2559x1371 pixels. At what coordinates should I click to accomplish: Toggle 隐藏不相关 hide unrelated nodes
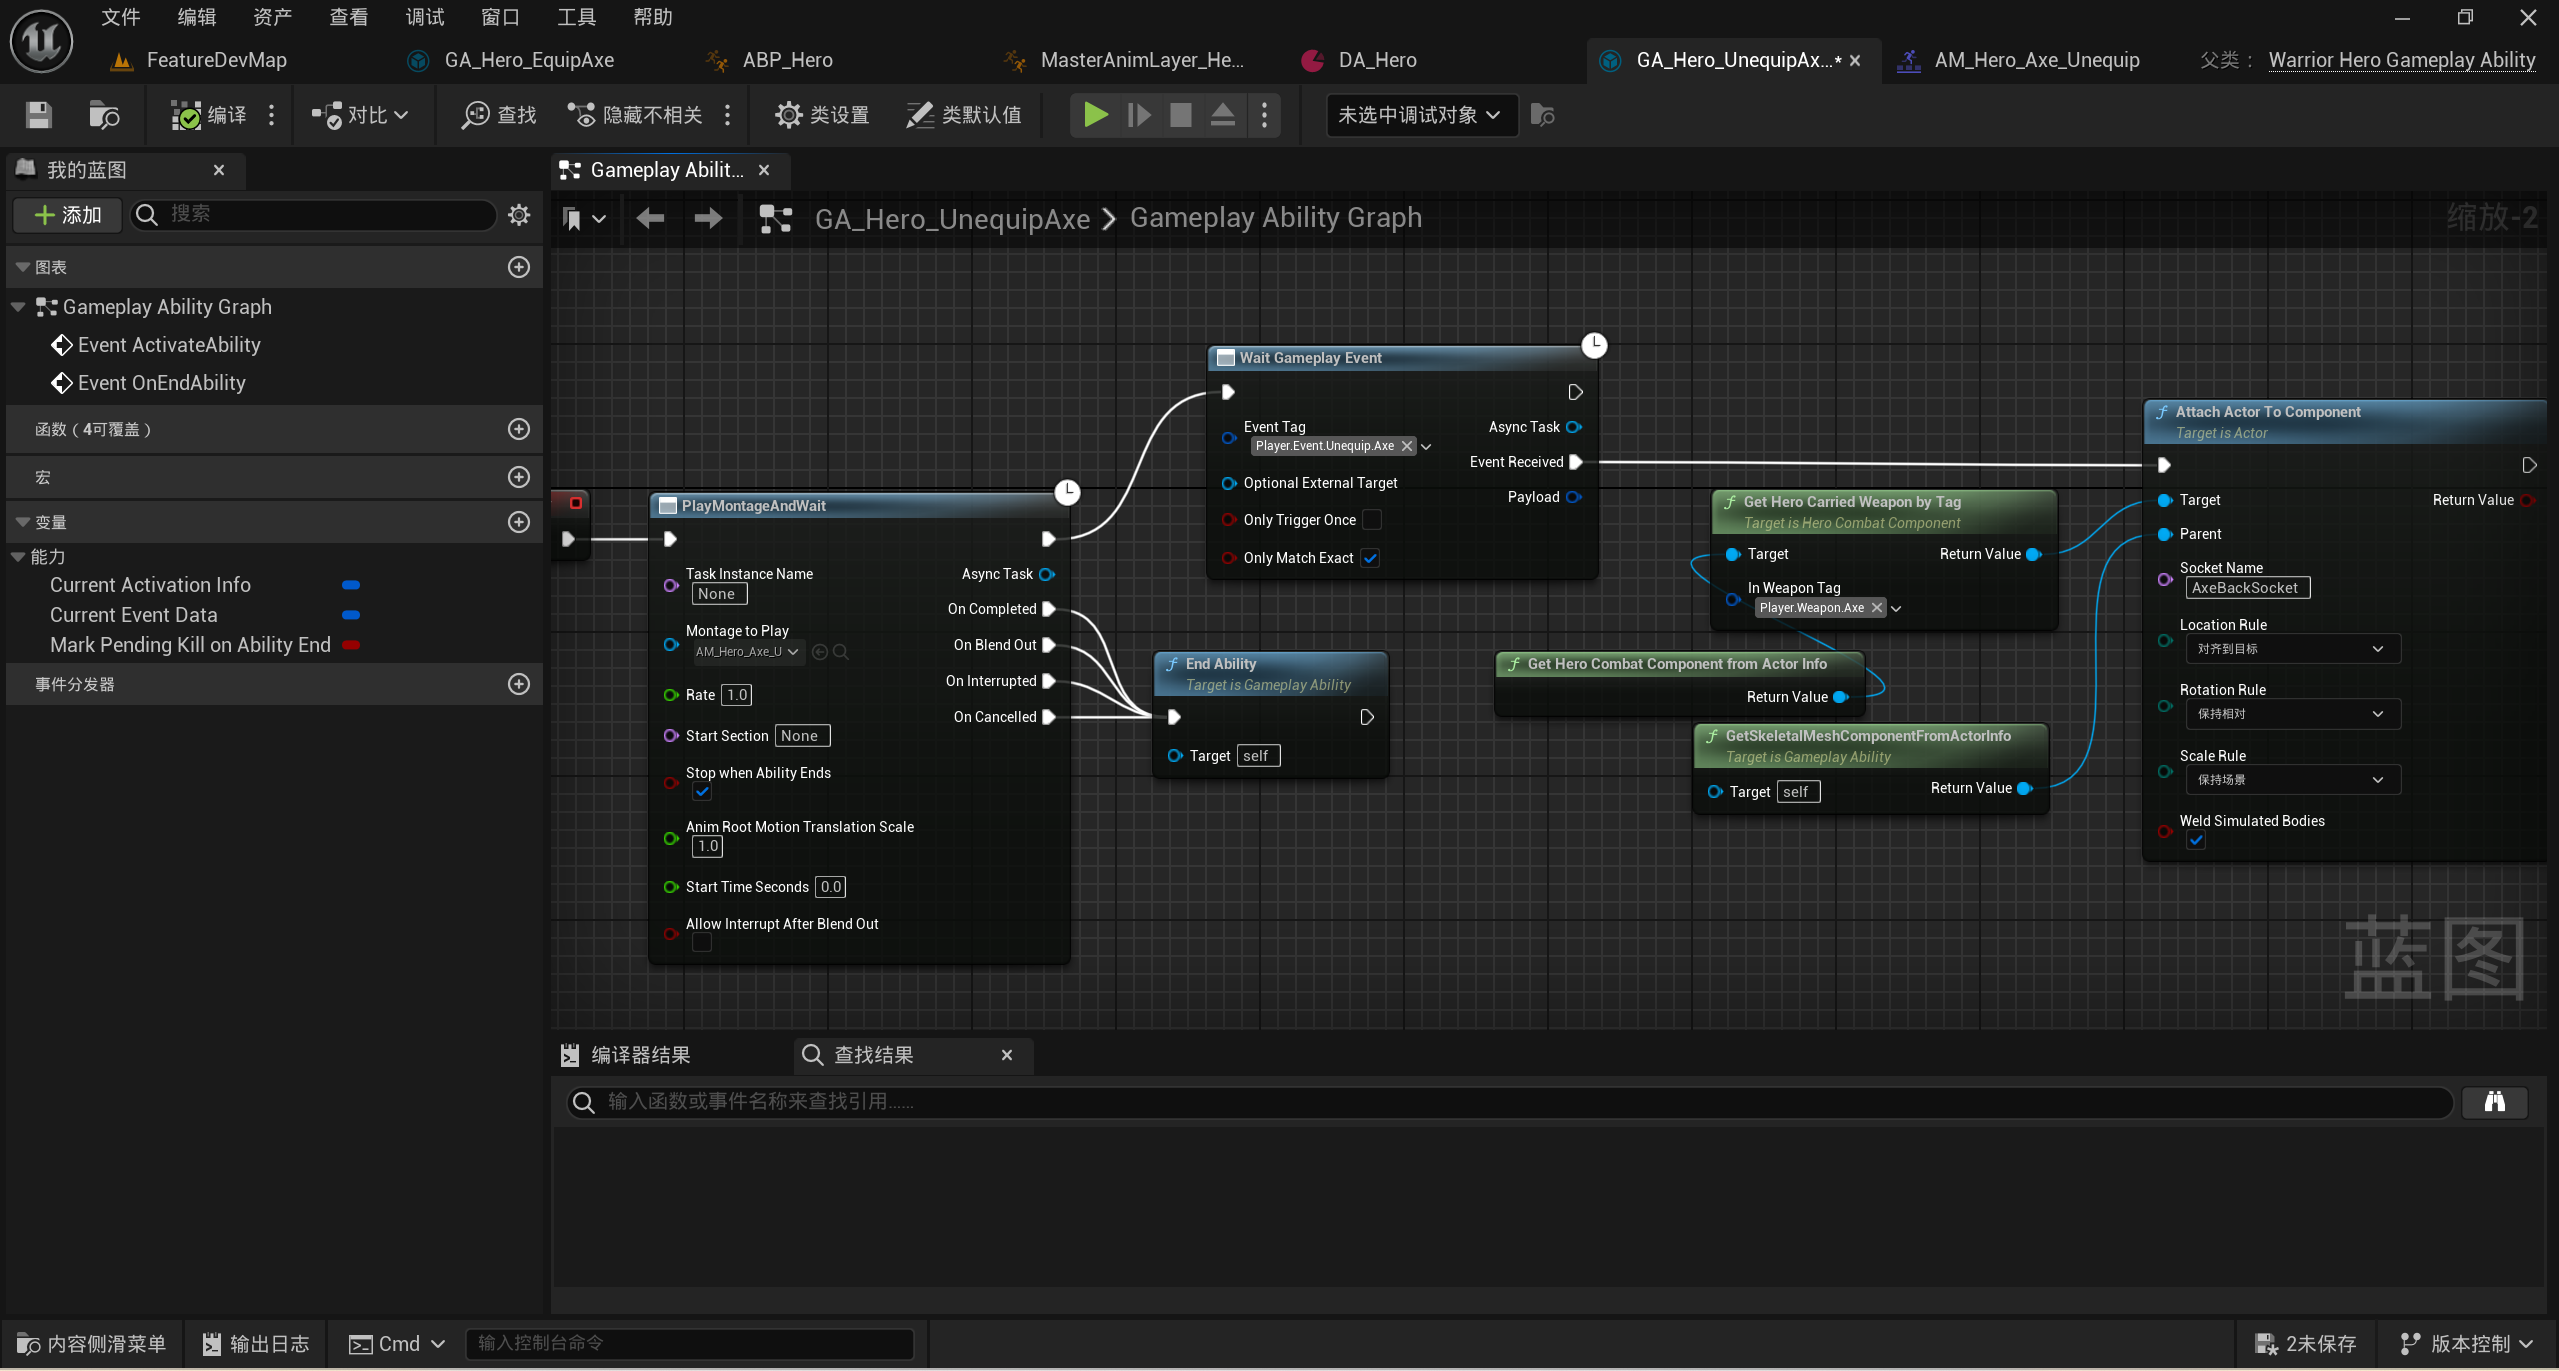tap(635, 115)
